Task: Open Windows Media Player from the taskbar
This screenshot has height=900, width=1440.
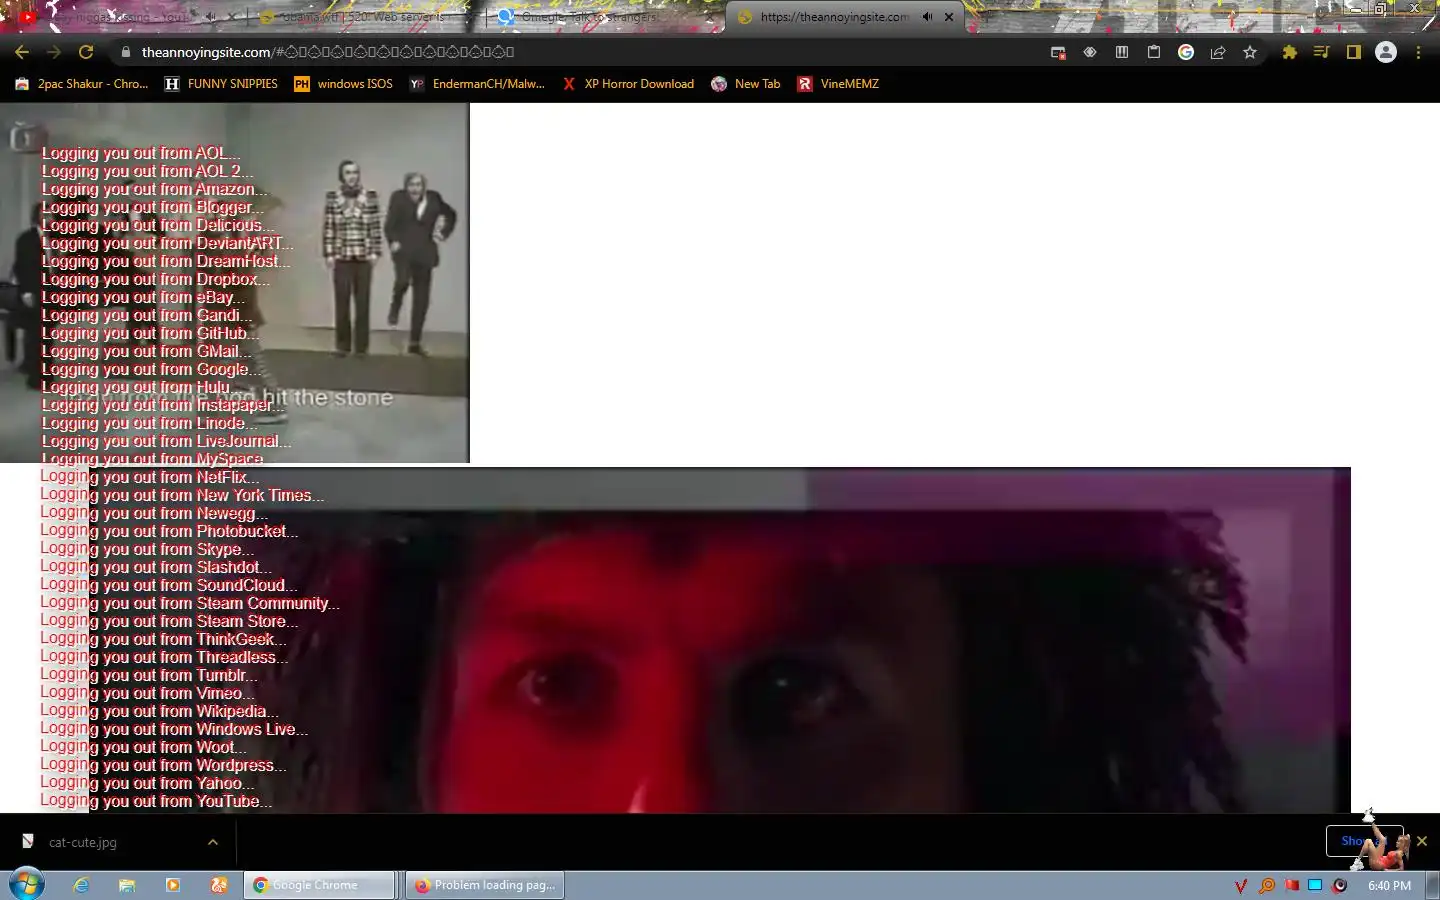Action: click(173, 885)
